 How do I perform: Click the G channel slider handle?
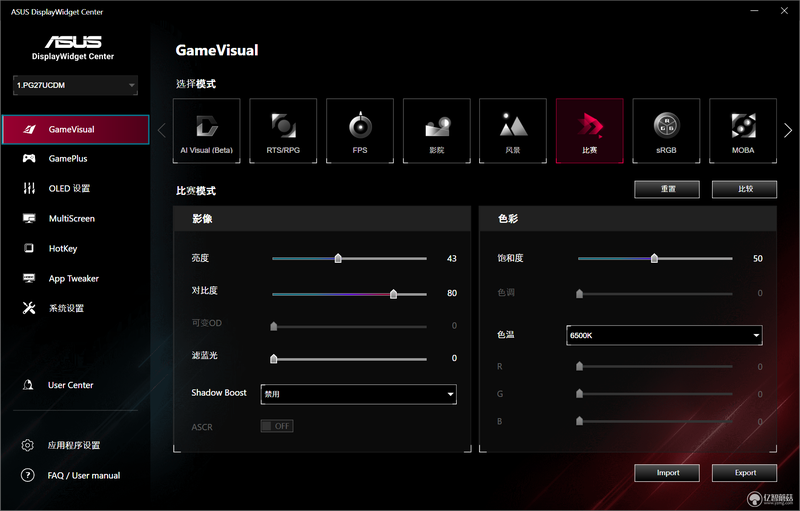(579, 393)
